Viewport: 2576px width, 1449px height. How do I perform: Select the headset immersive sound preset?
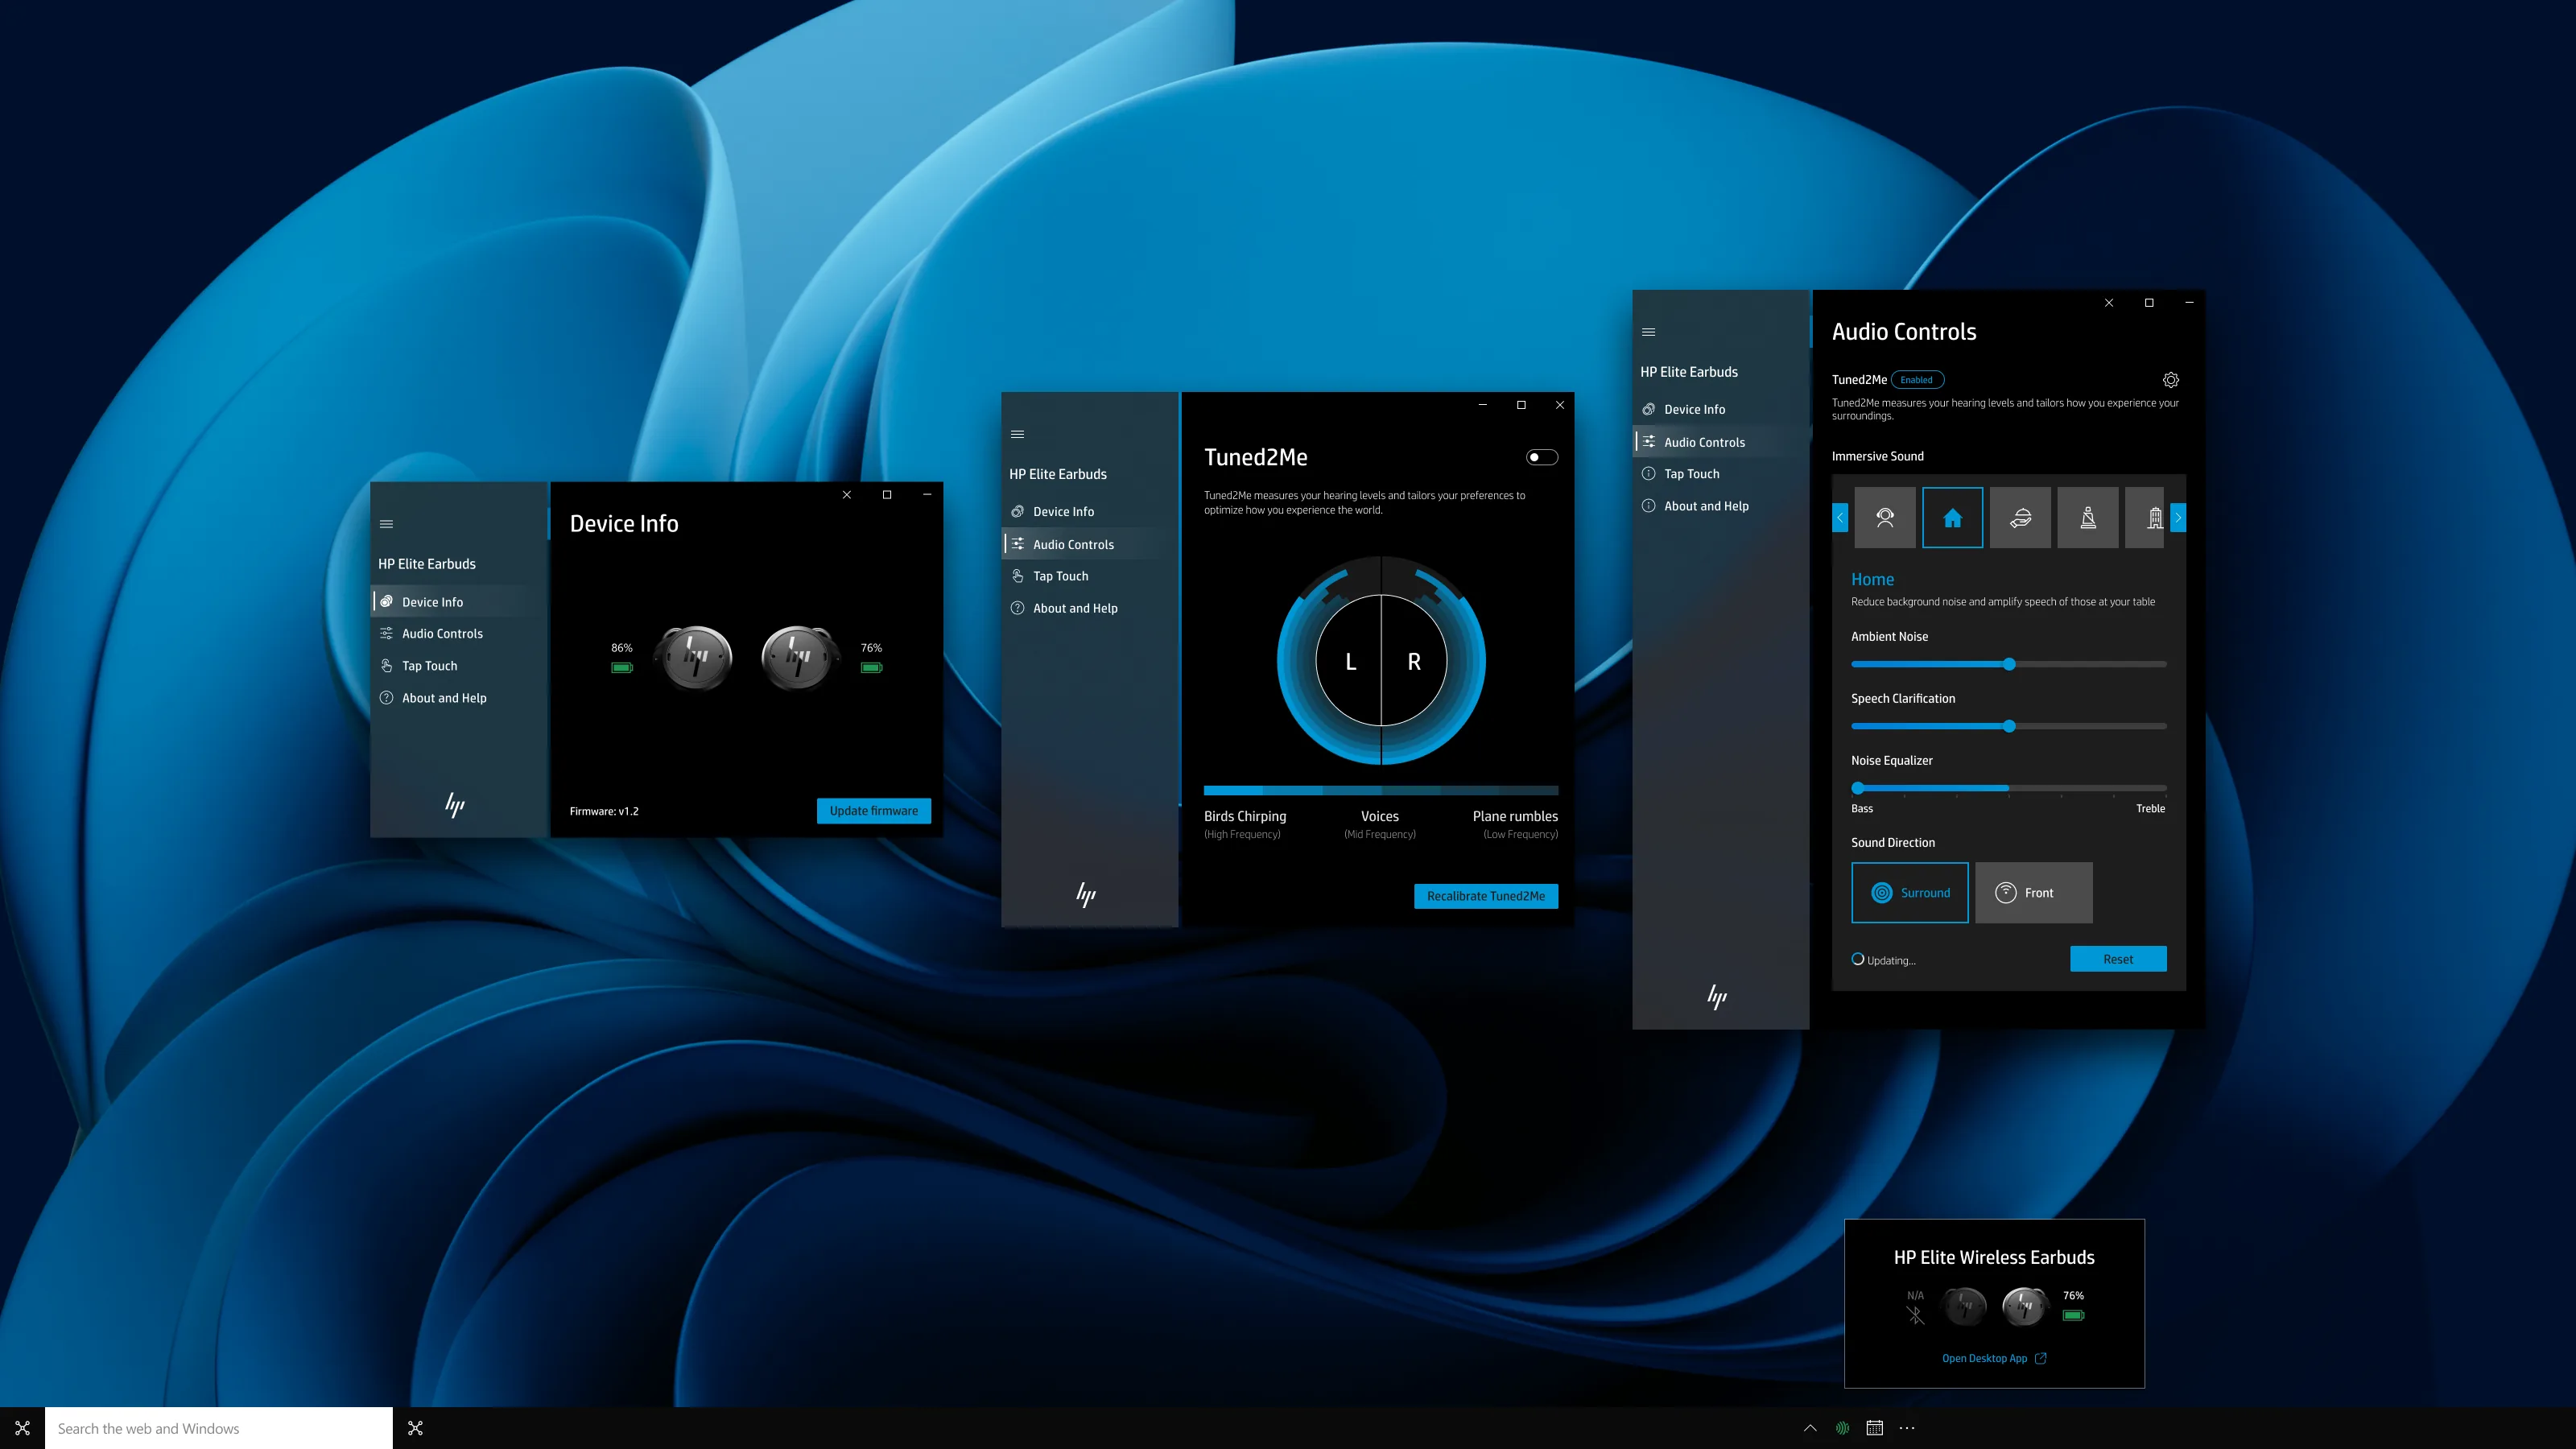[x=1885, y=517]
